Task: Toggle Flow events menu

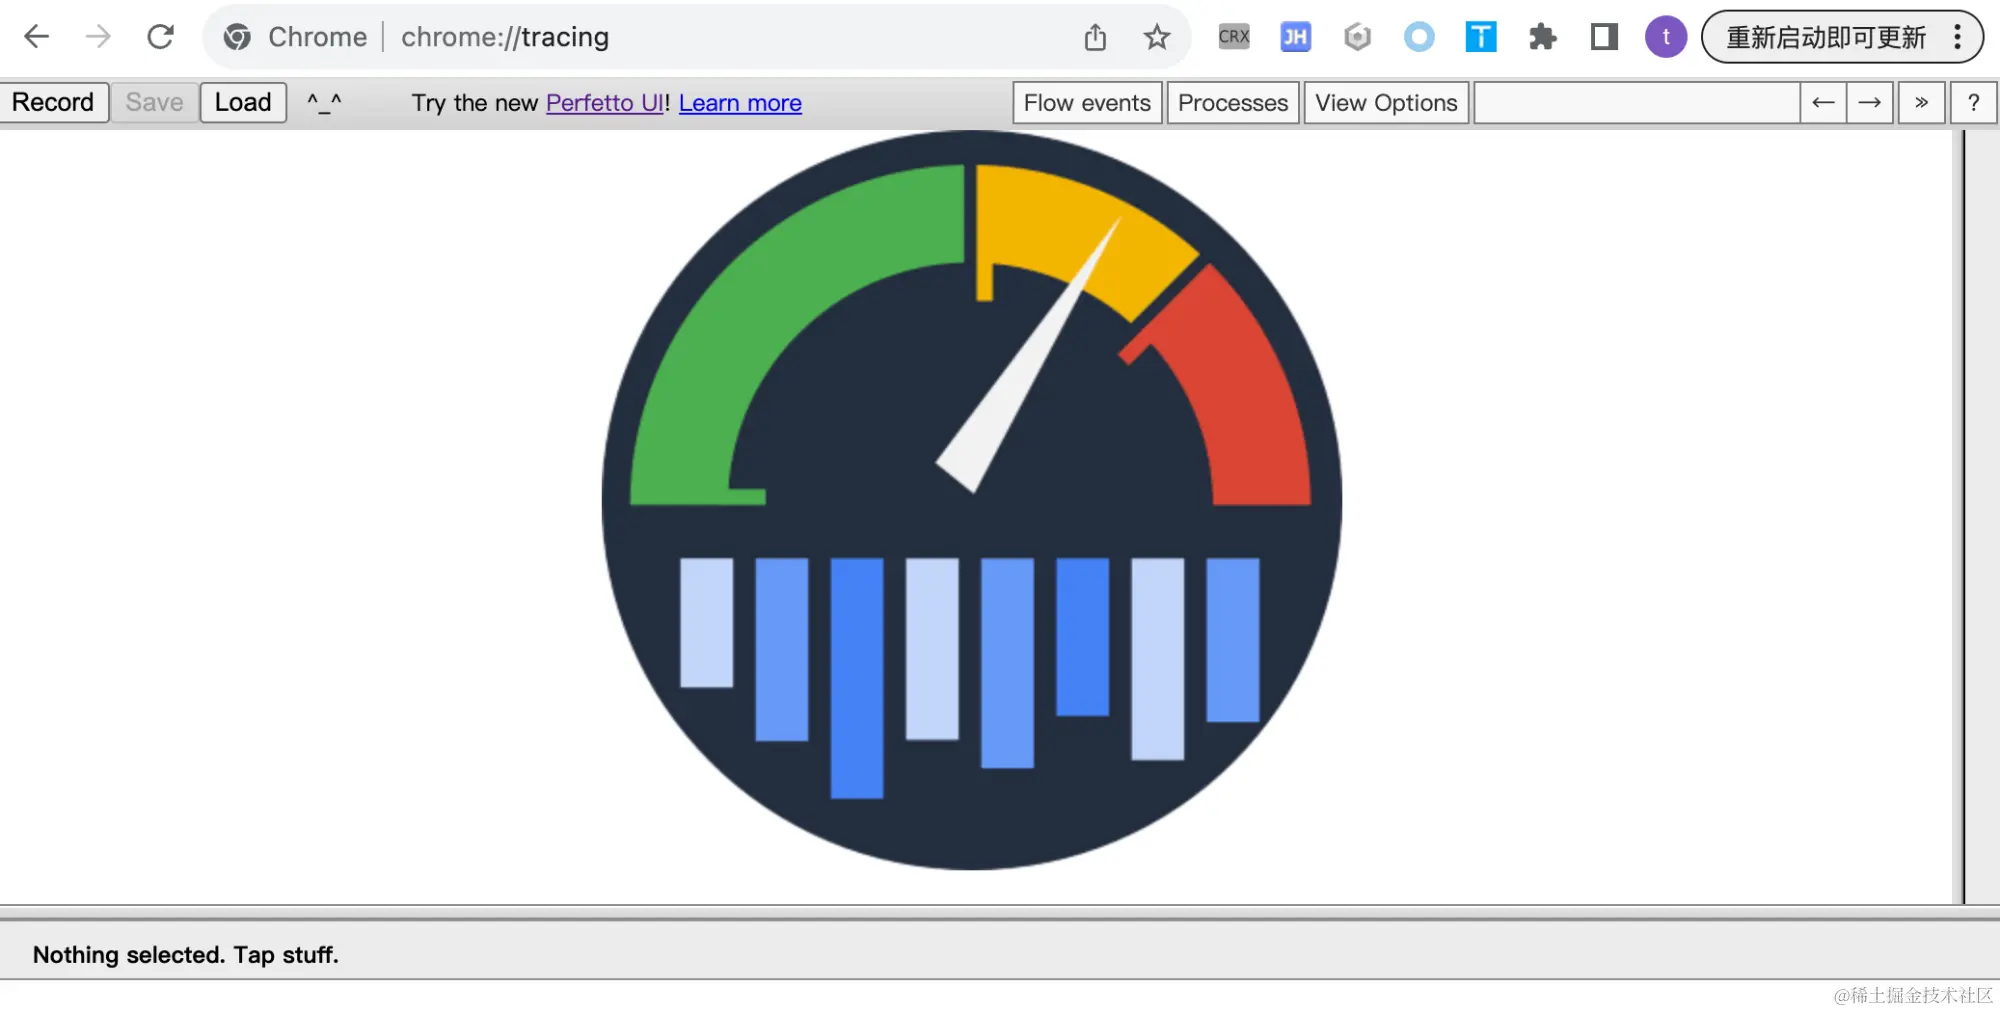Action: click(x=1087, y=103)
